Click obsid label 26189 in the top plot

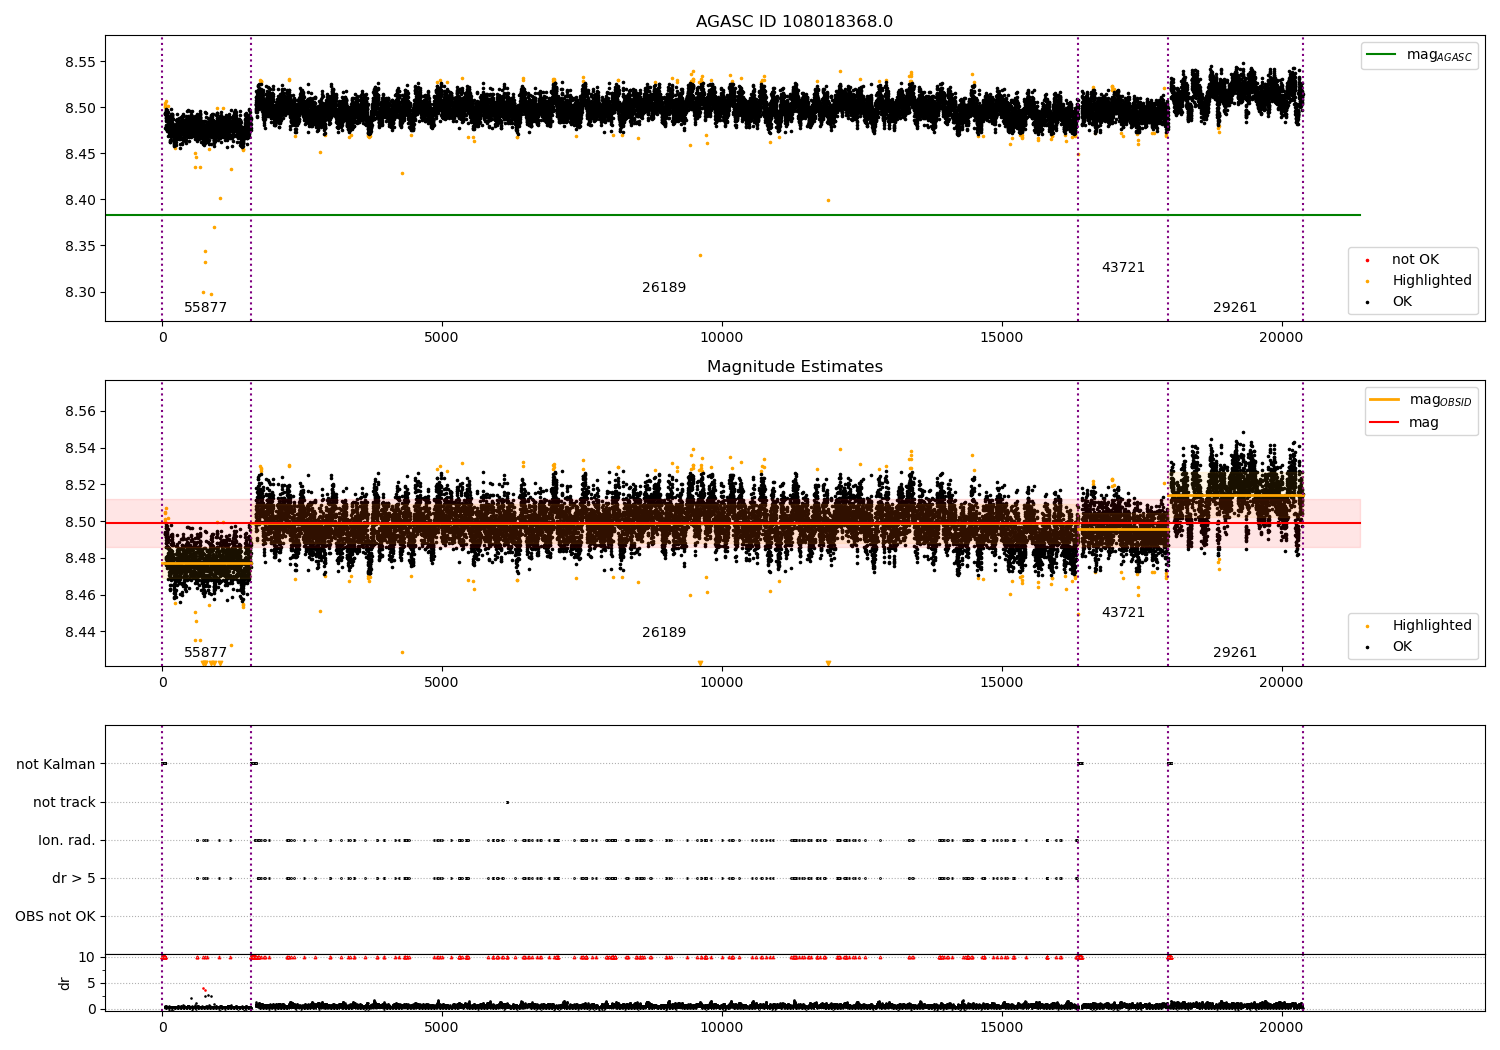pos(664,288)
